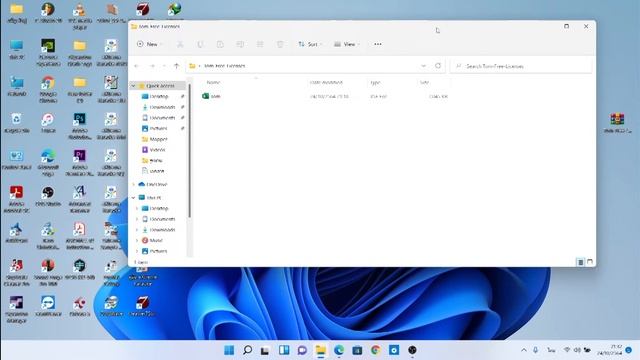Viewport: 640px width, 360px height.
Task: Go up one folder level with Up arrow
Action: (176, 66)
